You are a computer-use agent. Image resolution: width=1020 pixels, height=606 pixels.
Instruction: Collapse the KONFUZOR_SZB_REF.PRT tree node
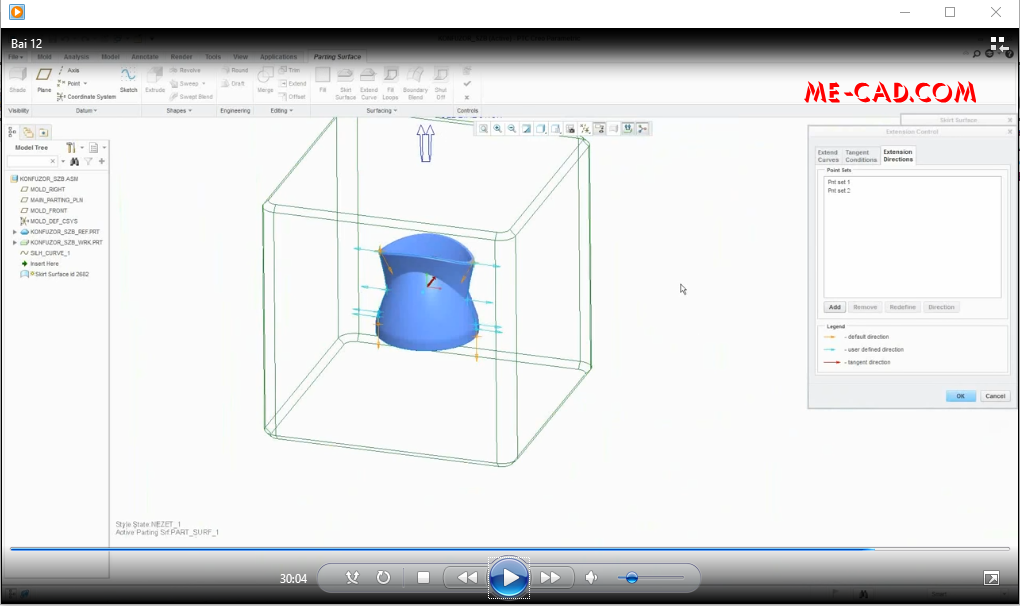(14, 231)
